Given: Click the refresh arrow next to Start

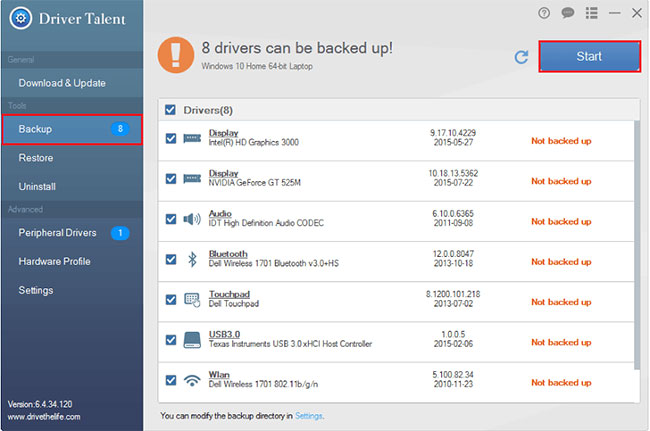Looking at the screenshot, I should pyautogui.click(x=521, y=57).
